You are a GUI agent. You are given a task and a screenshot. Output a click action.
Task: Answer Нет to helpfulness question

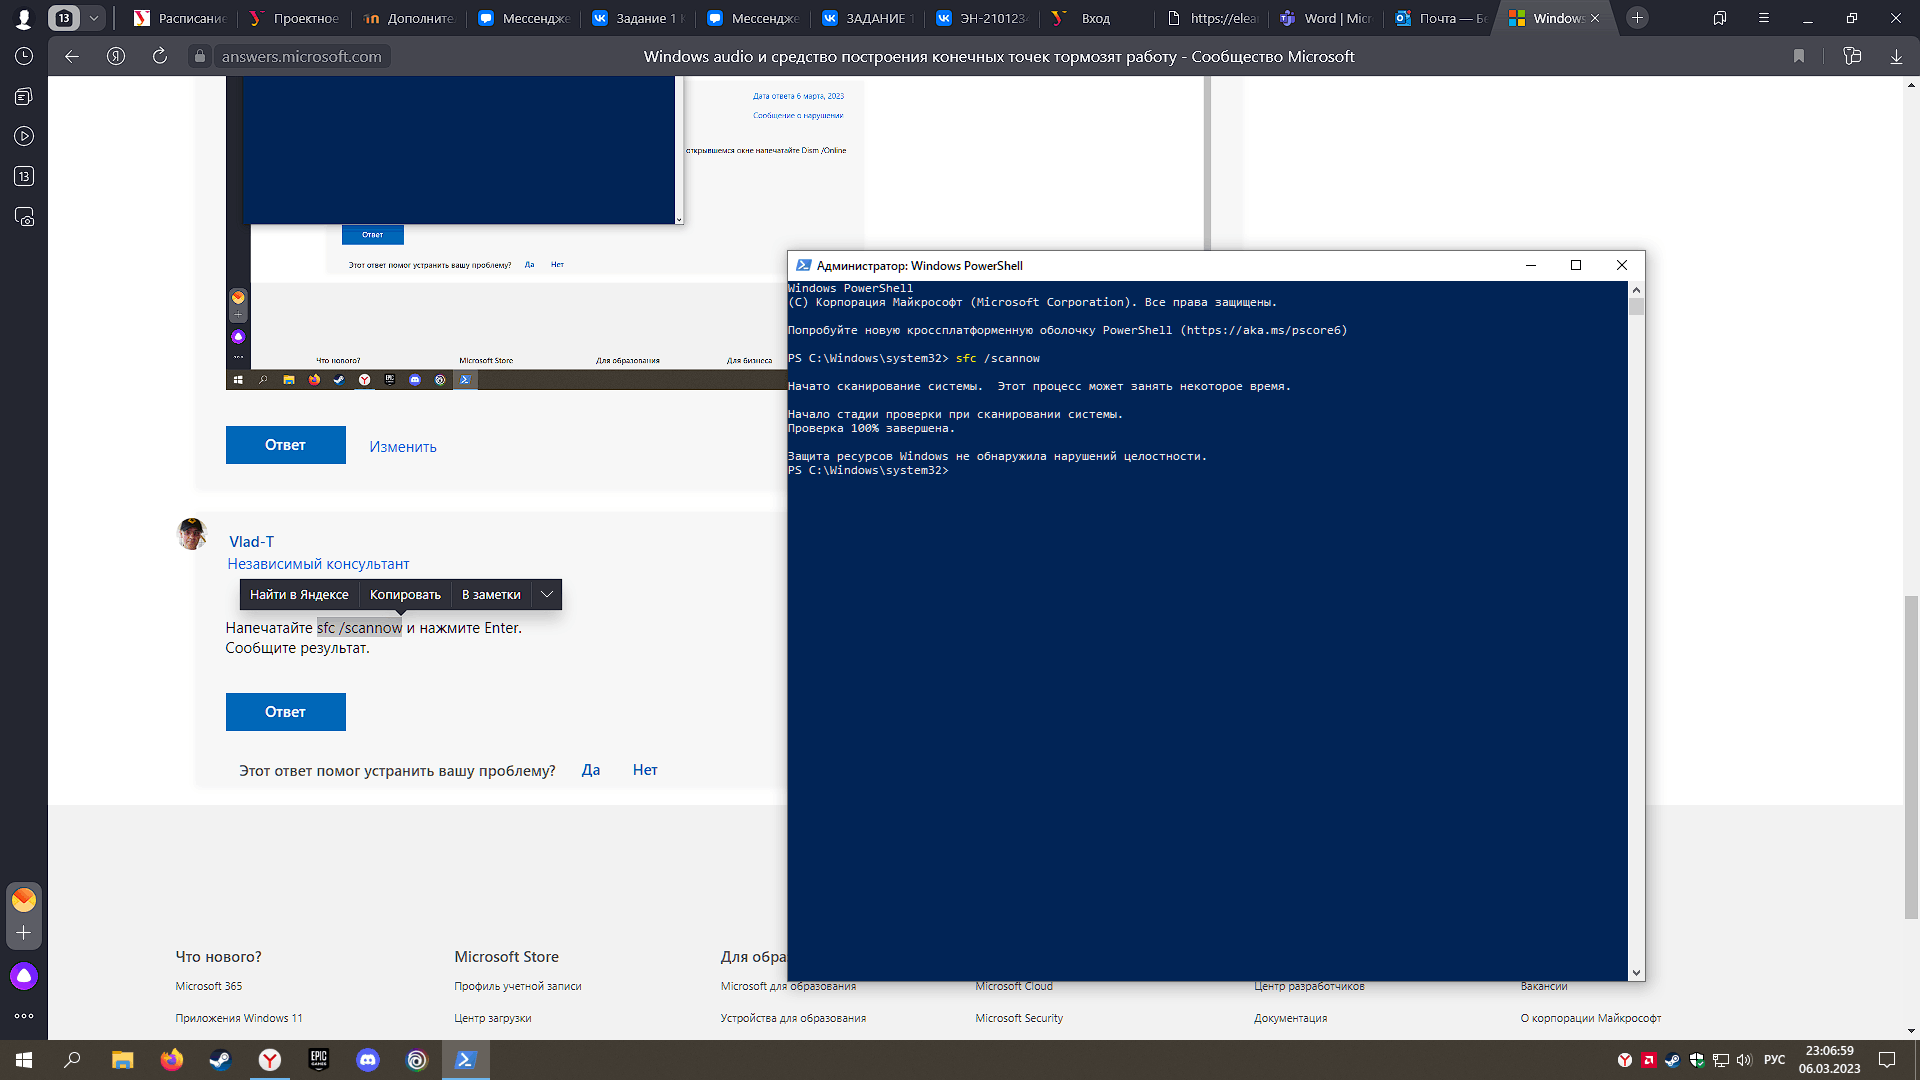click(645, 770)
